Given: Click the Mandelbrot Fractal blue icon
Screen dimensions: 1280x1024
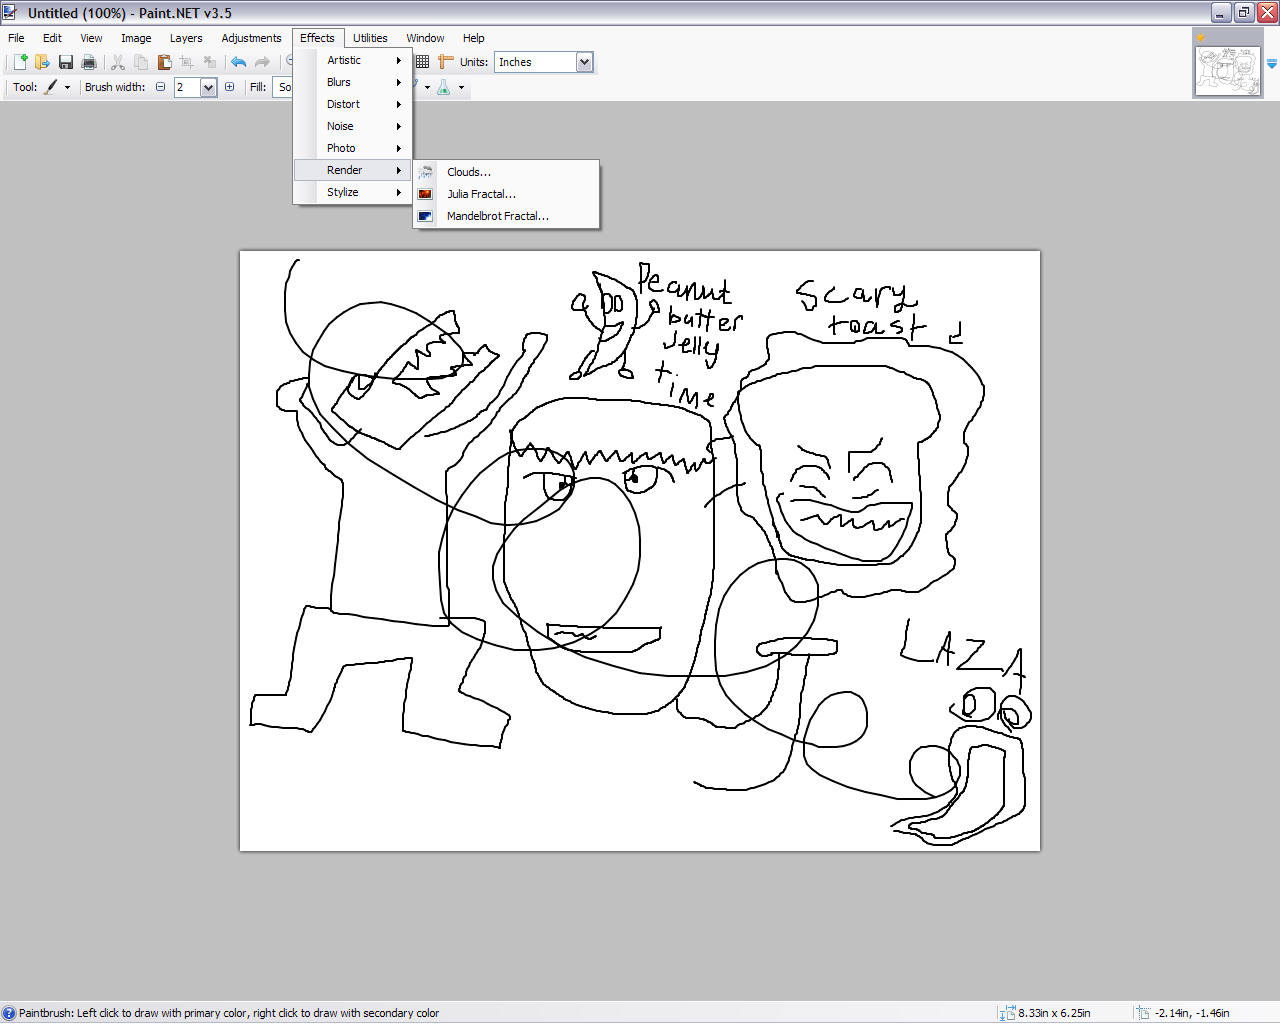Looking at the screenshot, I should (x=425, y=216).
